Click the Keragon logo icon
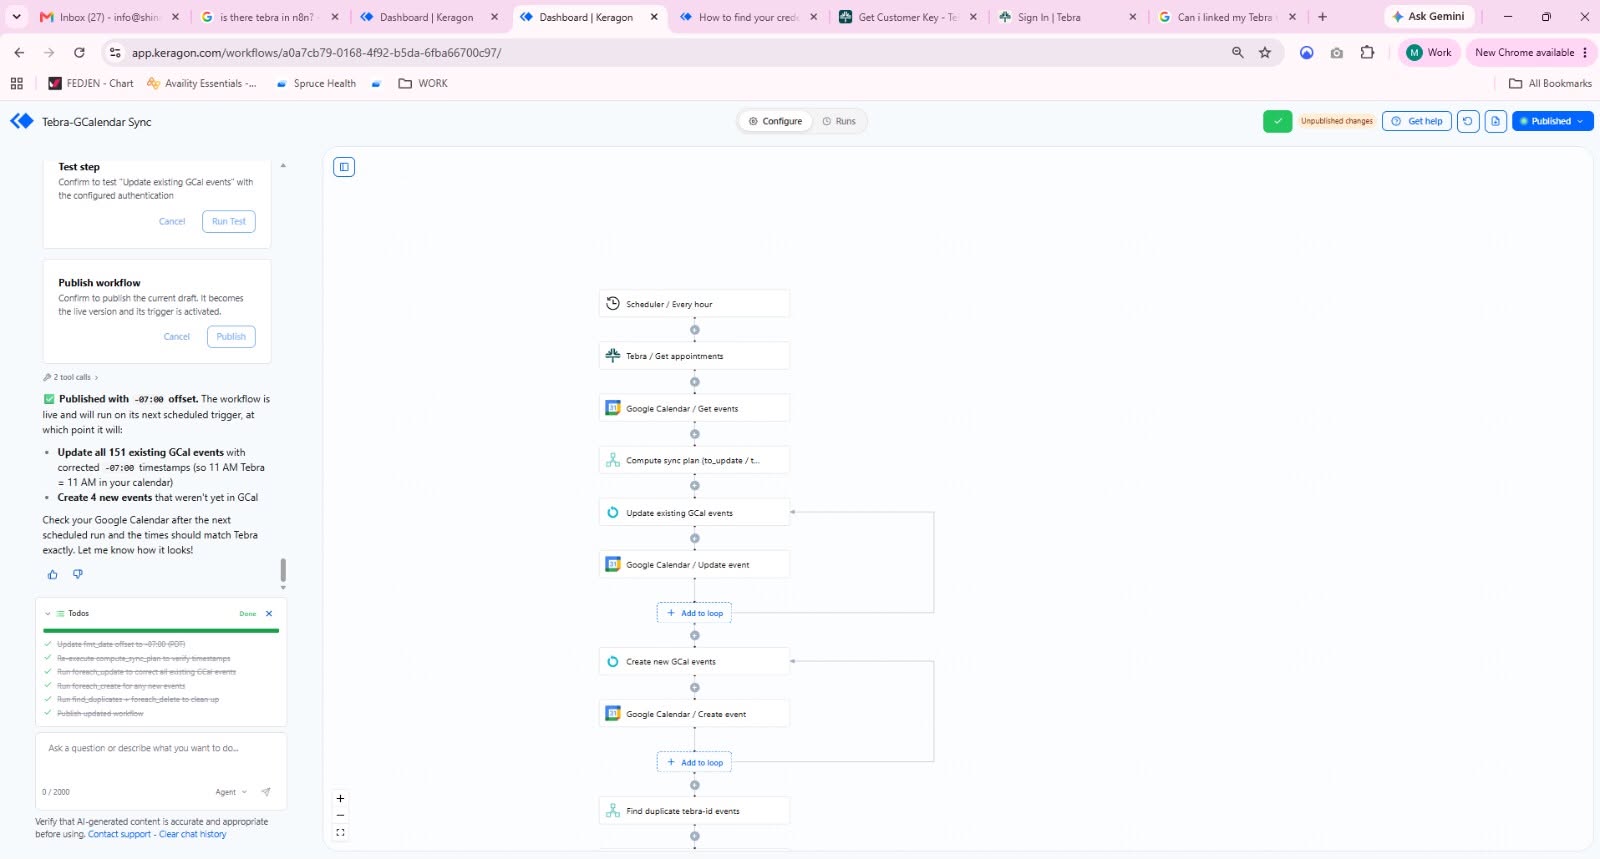This screenshot has width=1600, height=859. pyautogui.click(x=21, y=121)
